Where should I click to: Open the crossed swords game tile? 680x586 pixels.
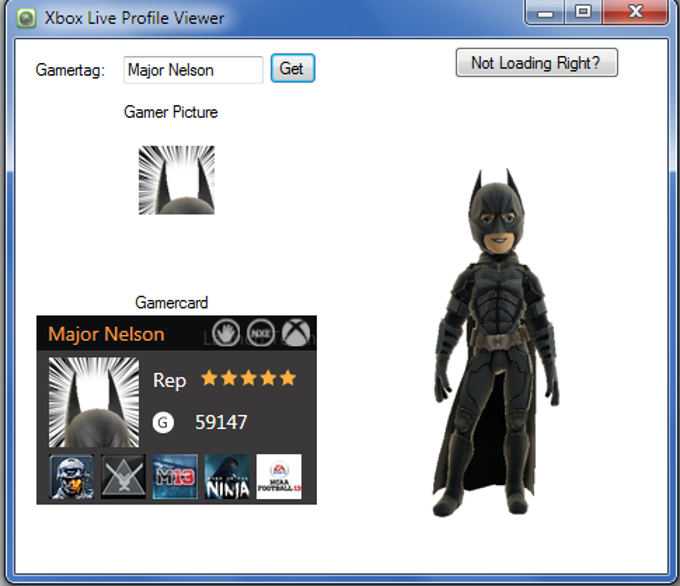[x=123, y=477]
